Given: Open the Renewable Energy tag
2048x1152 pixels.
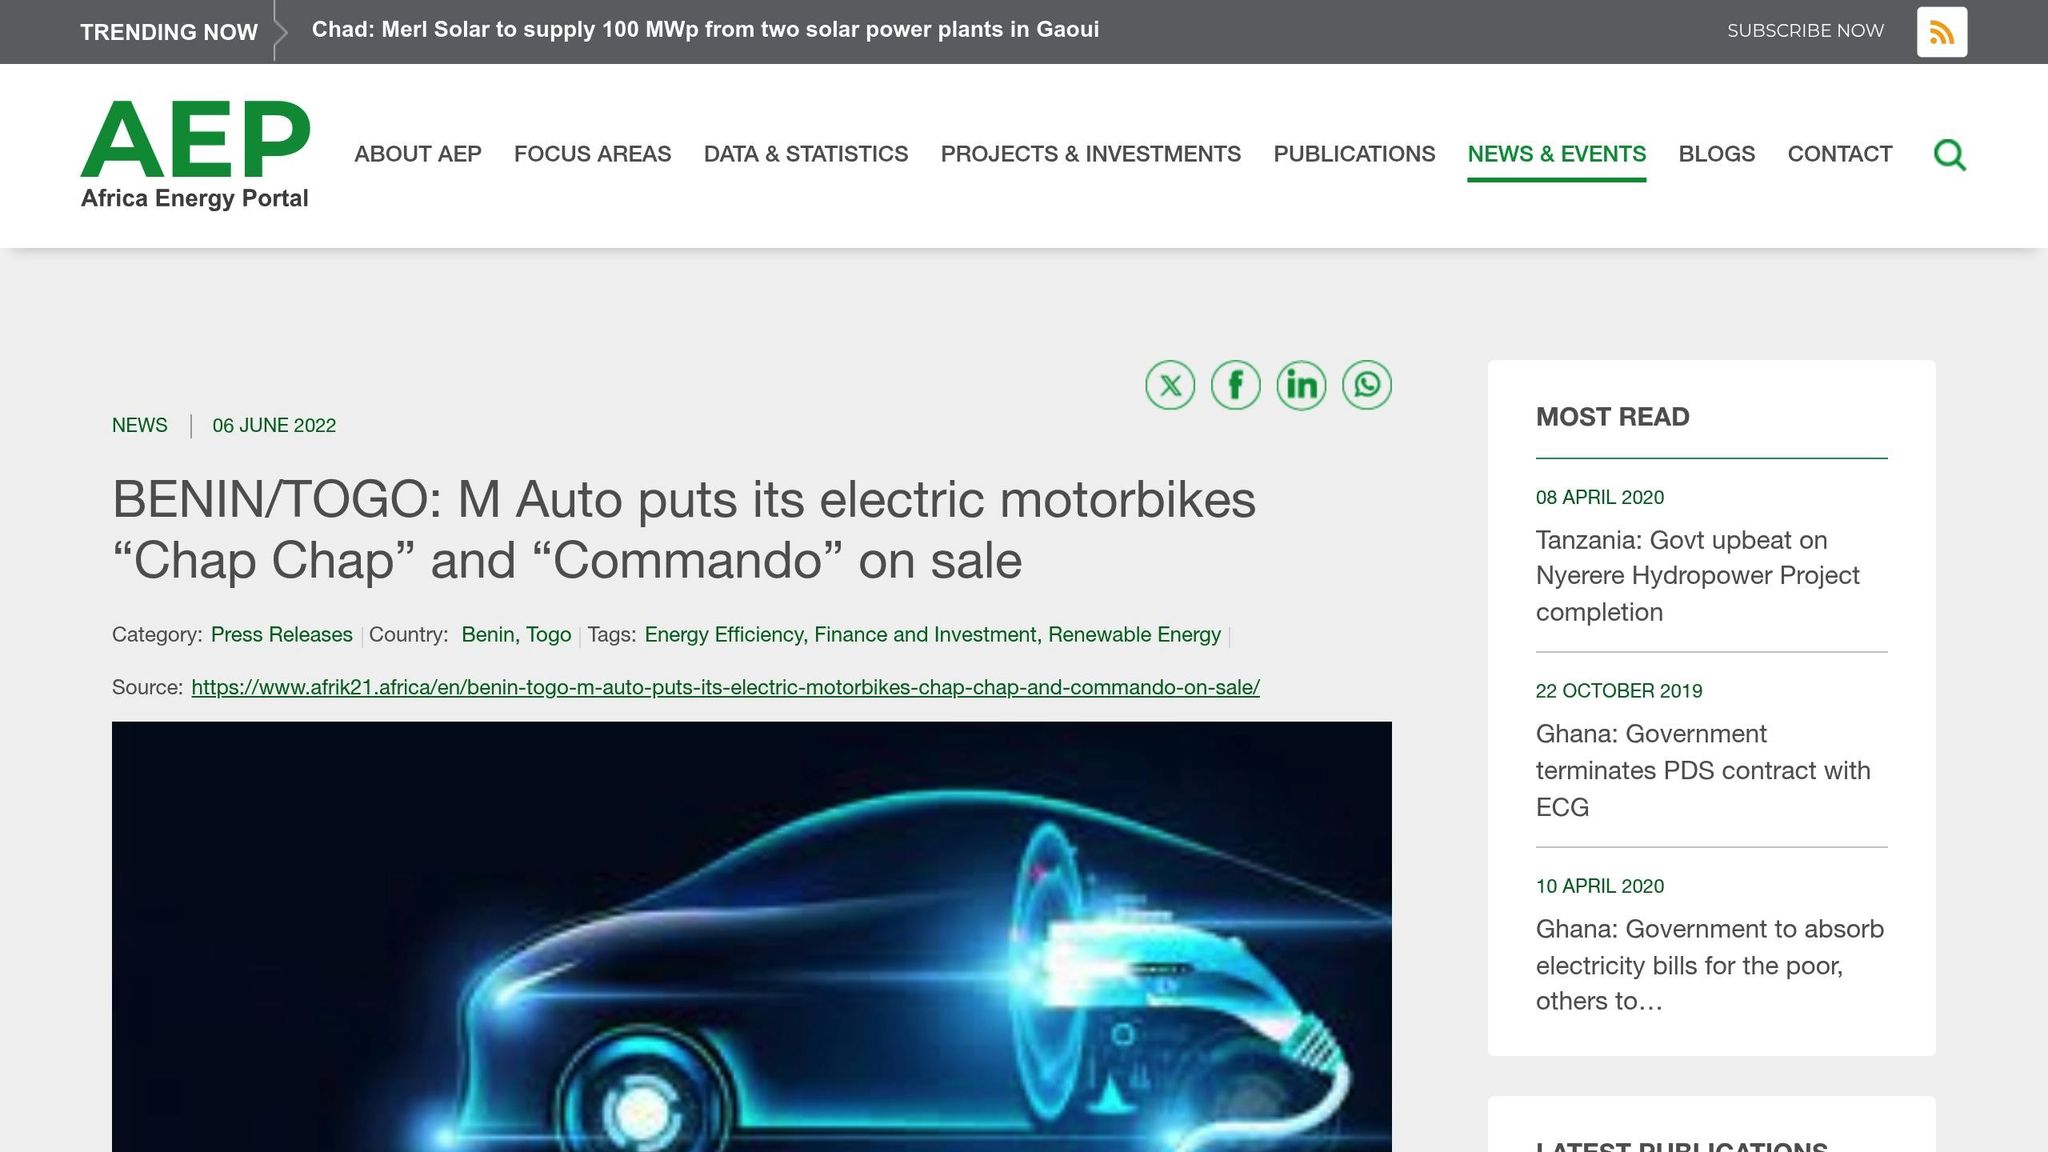Looking at the screenshot, I should click(x=1136, y=634).
